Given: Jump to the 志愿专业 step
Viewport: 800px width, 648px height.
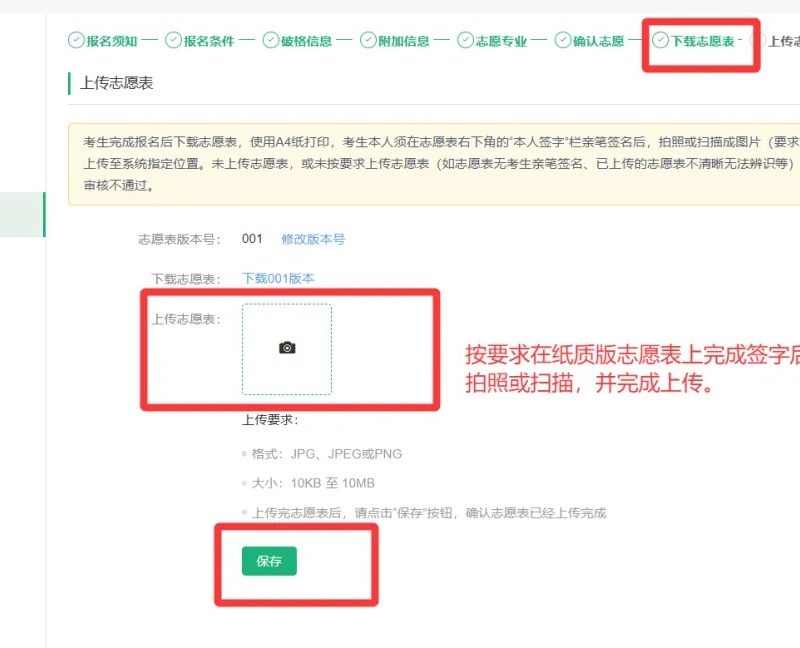Looking at the screenshot, I should click(502, 41).
